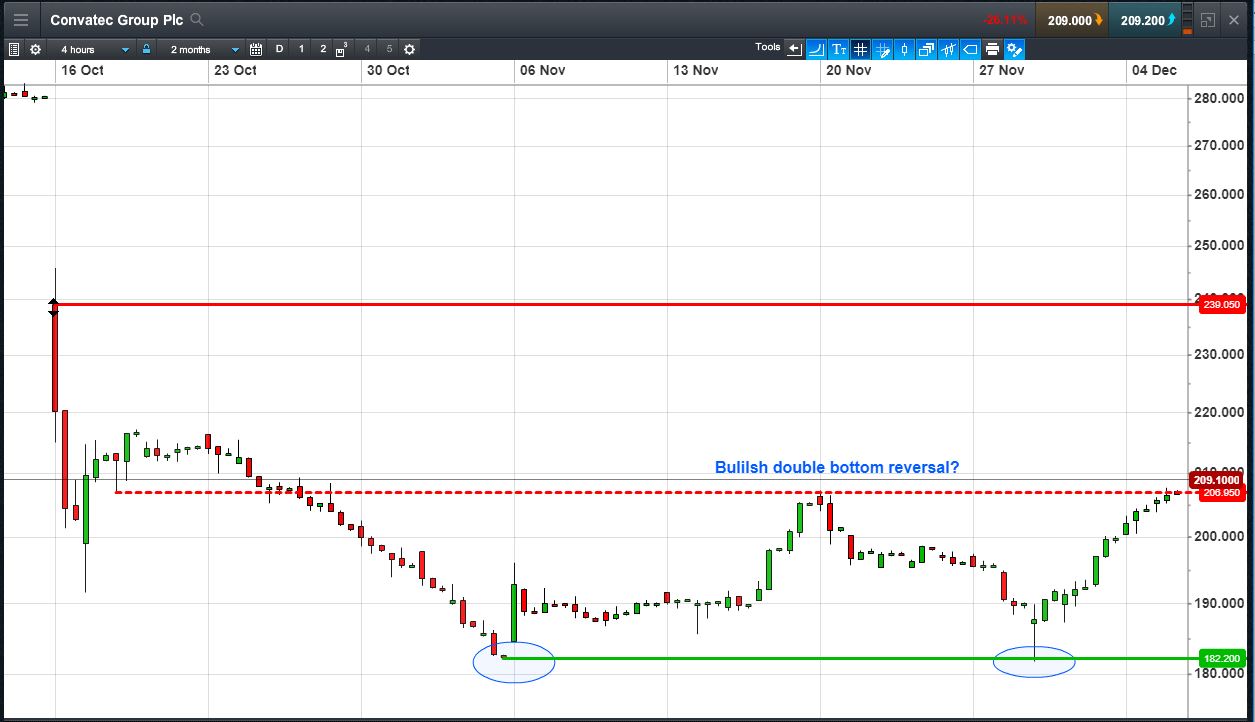
Task: Click the market depth bar indicator
Action: coord(1187,20)
